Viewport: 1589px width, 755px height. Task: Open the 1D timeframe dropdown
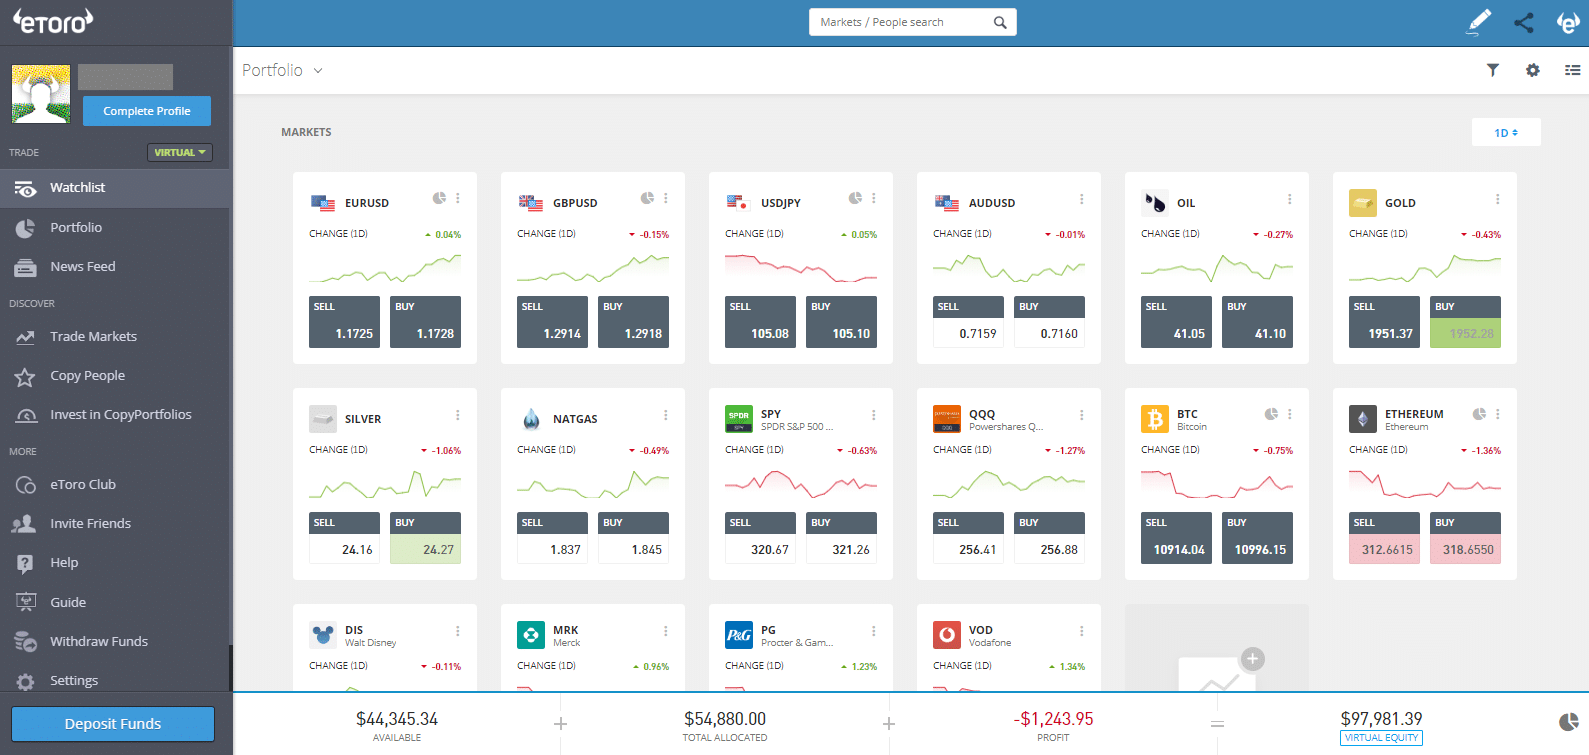(x=1506, y=132)
